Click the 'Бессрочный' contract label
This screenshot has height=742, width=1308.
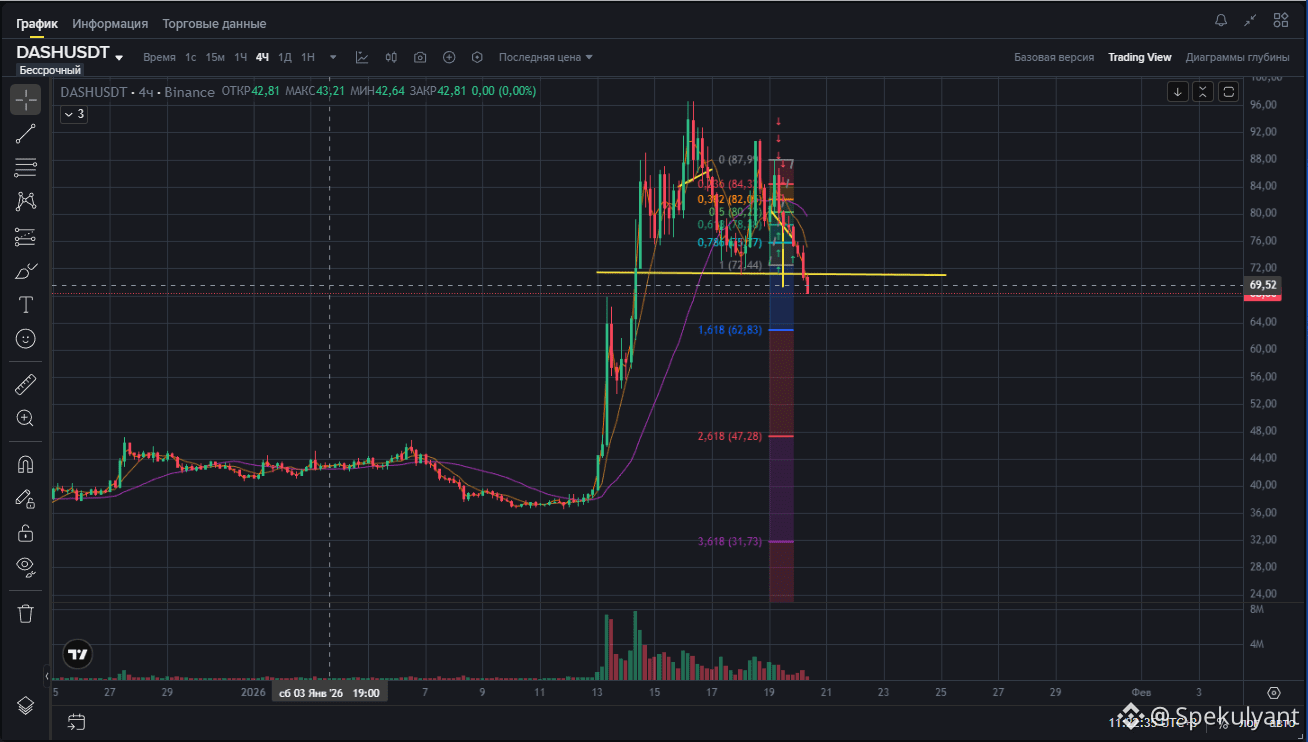[x=50, y=71]
